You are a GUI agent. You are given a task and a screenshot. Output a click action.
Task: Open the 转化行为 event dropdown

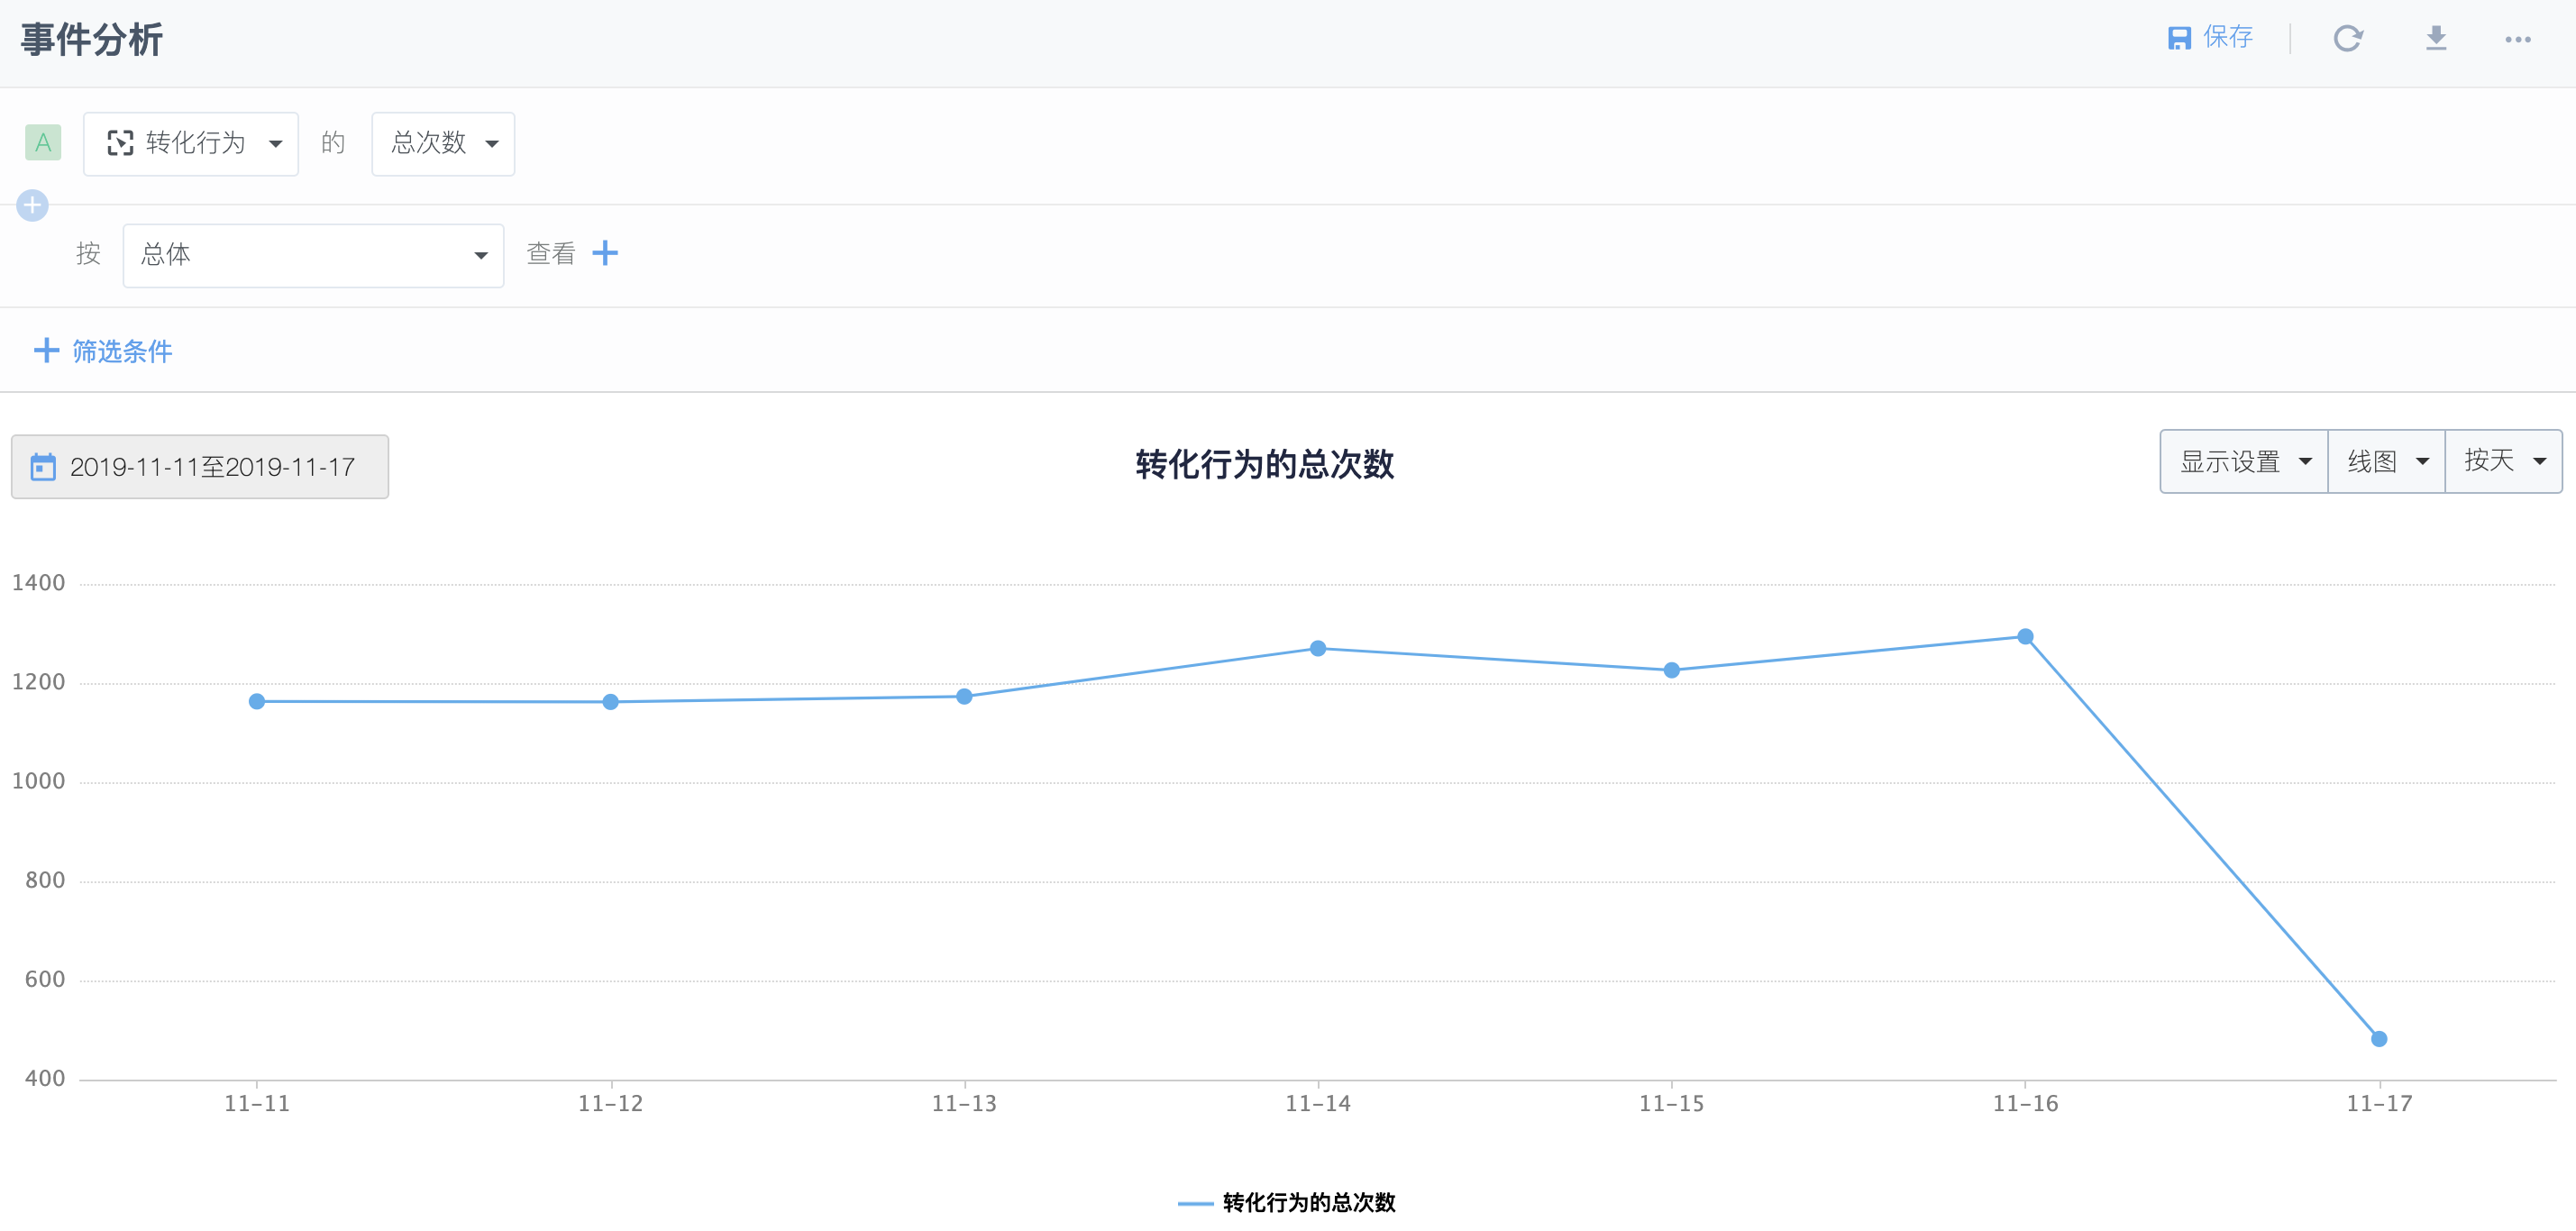pyautogui.click(x=191, y=144)
